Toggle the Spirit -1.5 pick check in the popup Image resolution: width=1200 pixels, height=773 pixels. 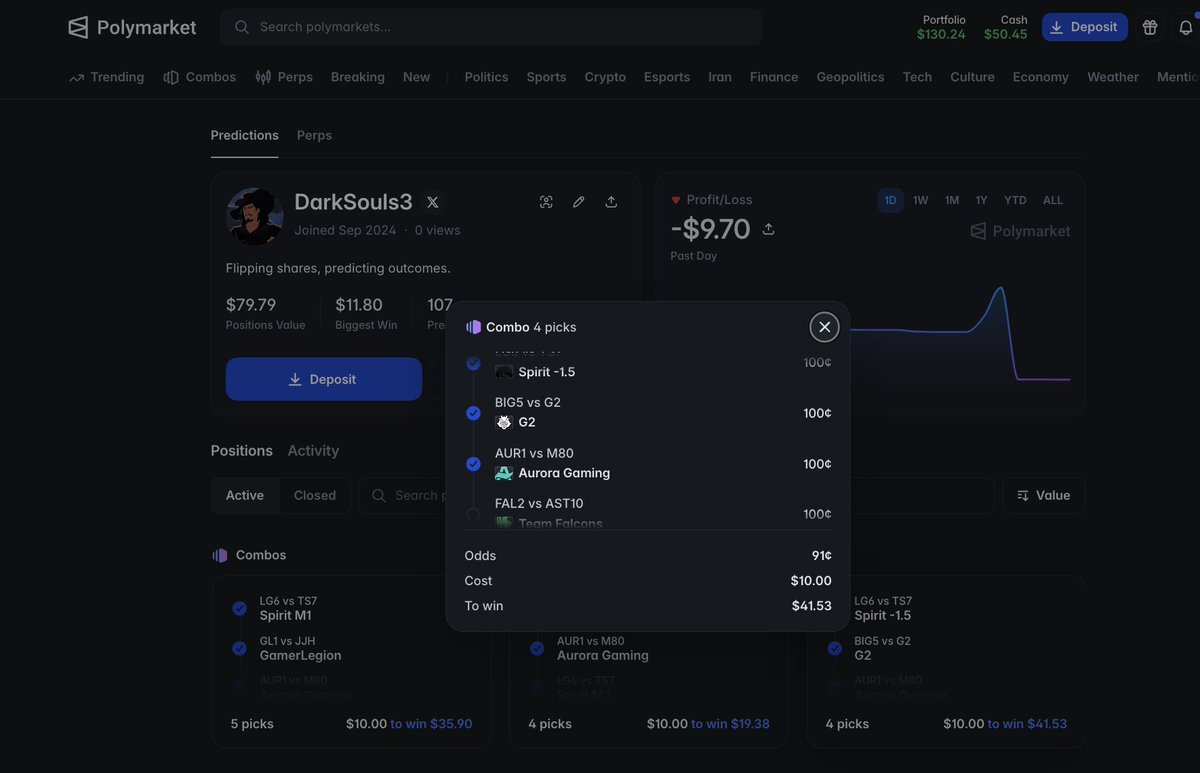pyautogui.click(x=473, y=363)
